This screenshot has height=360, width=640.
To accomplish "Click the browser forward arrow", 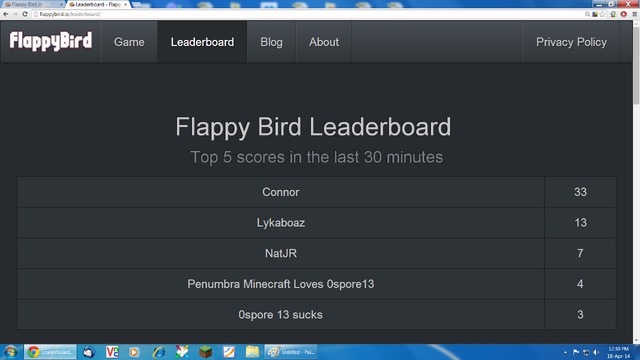I will [15, 14].
